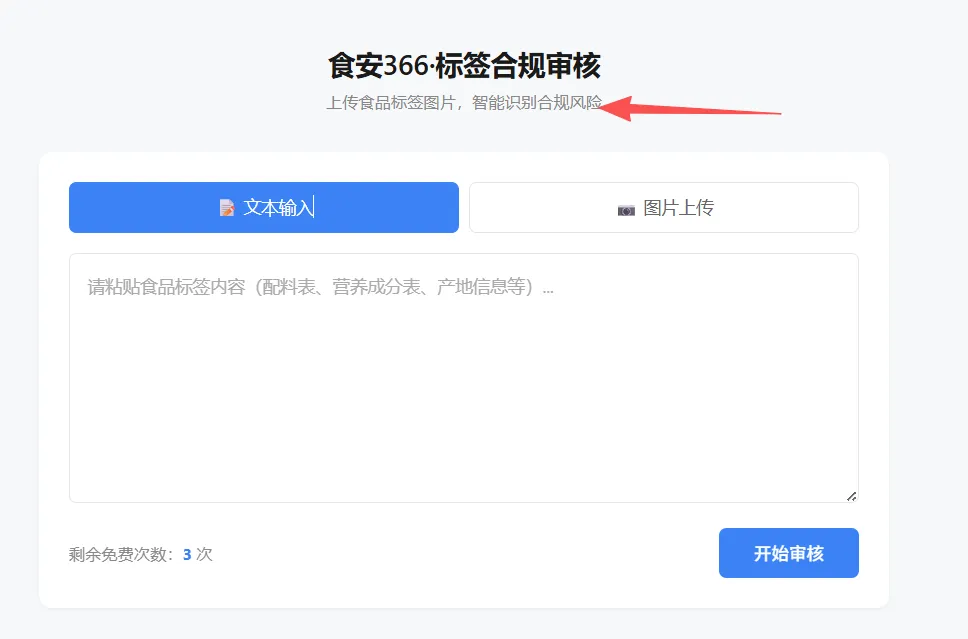Open the image upload panel
Viewport: 968px width, 639px height.
click(663, 206)
